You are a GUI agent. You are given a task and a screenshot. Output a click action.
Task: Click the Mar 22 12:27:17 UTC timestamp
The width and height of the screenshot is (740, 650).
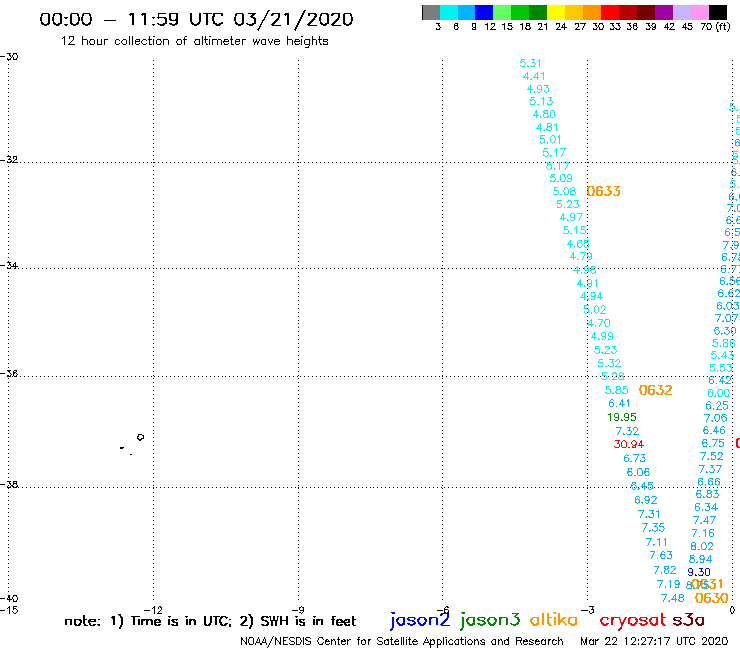[654, 641]
